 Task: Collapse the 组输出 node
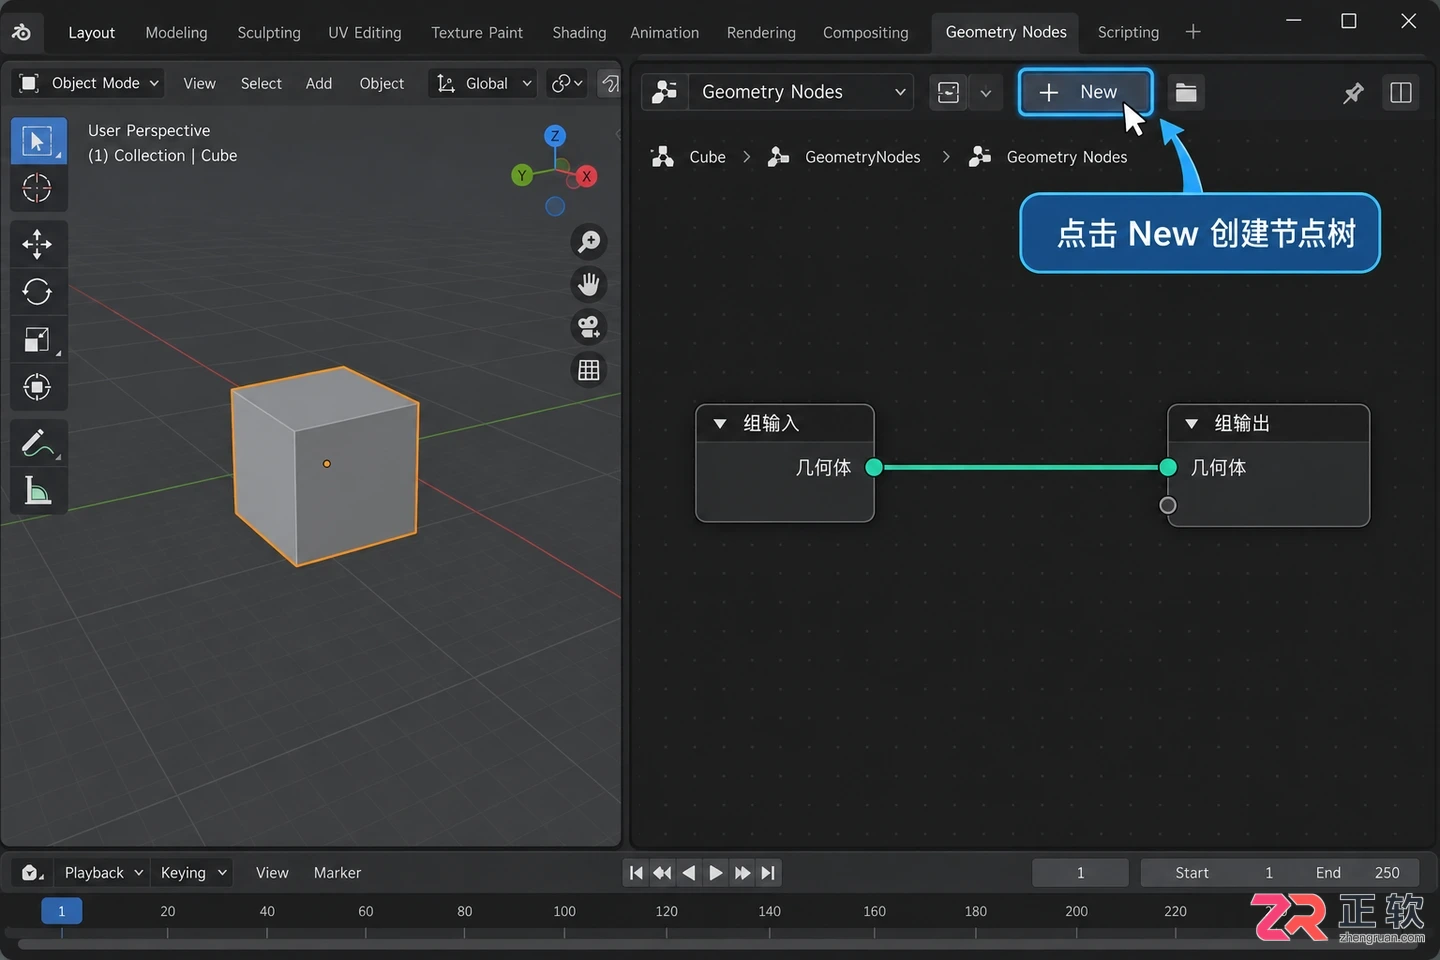1192,424
